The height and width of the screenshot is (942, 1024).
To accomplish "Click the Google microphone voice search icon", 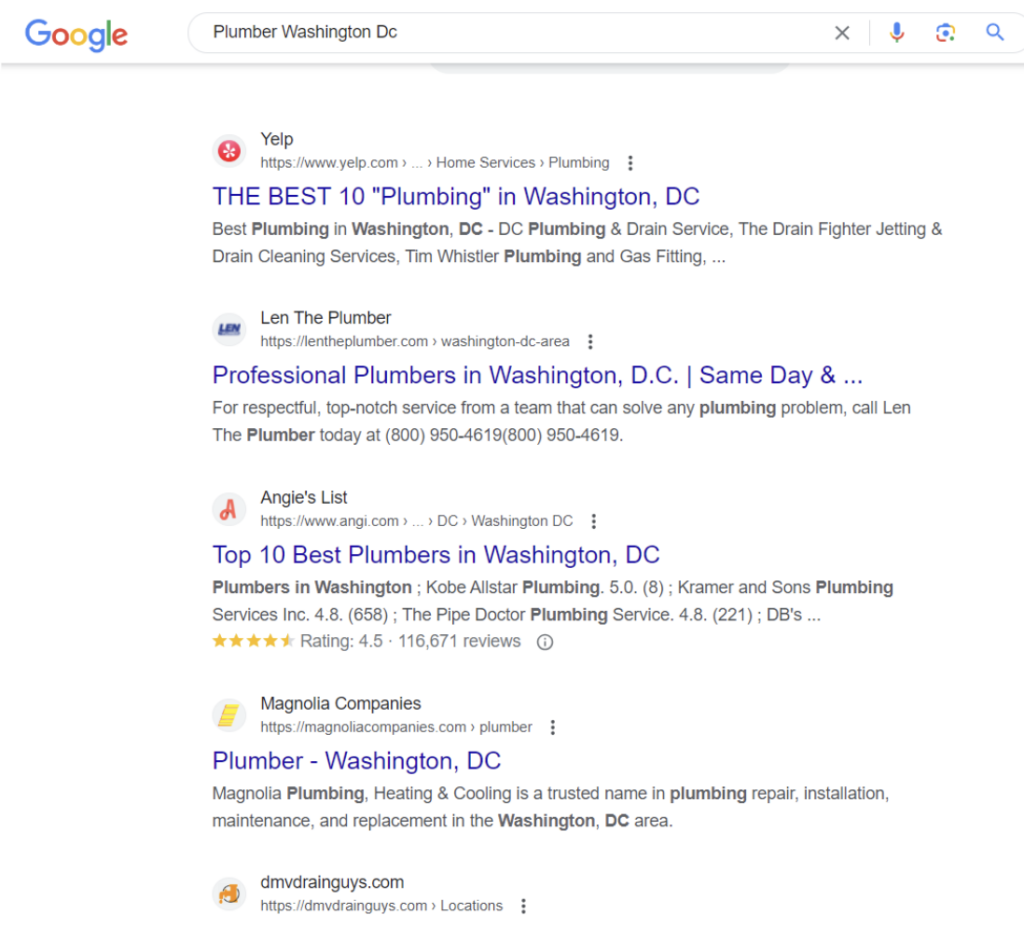I will (897, 32).
